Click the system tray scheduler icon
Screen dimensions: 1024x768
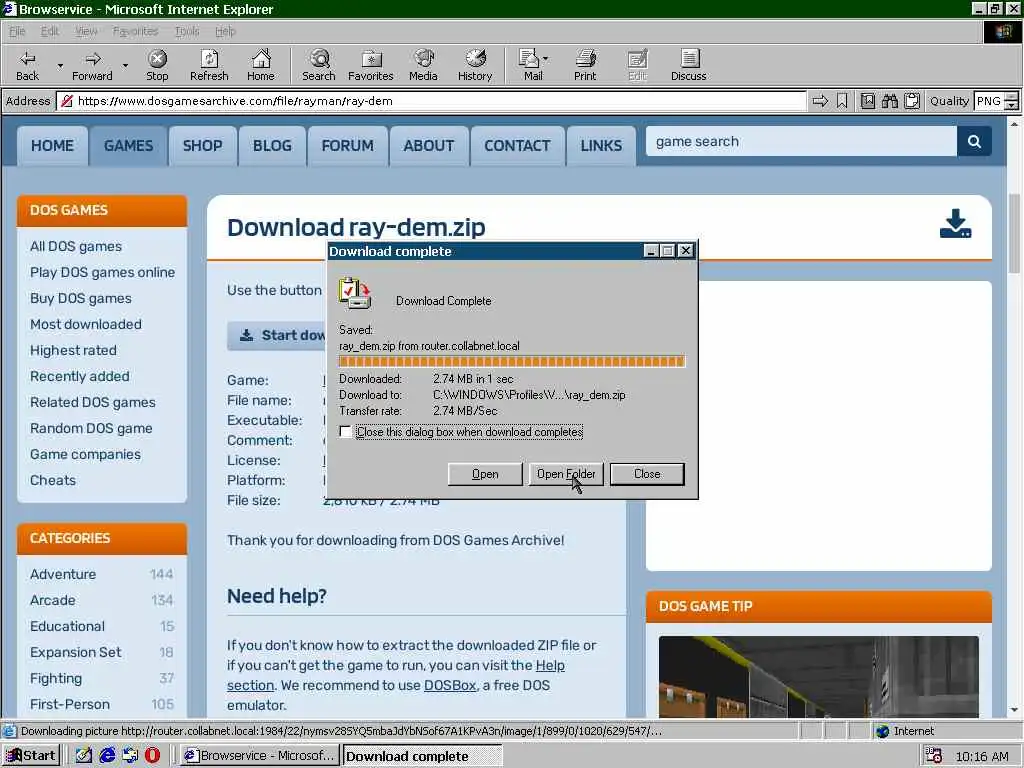pos(934,756)
